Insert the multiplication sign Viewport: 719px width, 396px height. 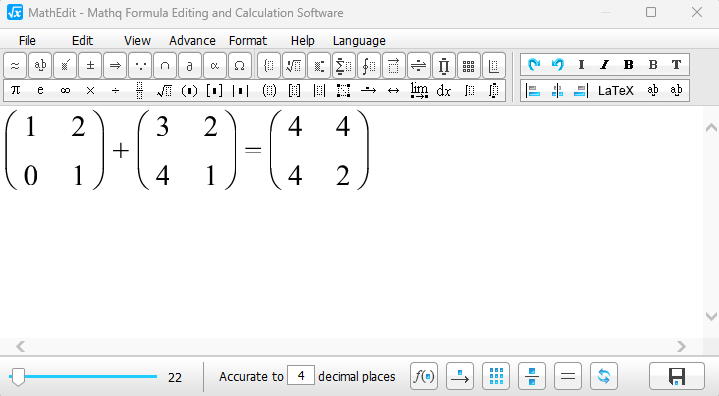point(90,90)
